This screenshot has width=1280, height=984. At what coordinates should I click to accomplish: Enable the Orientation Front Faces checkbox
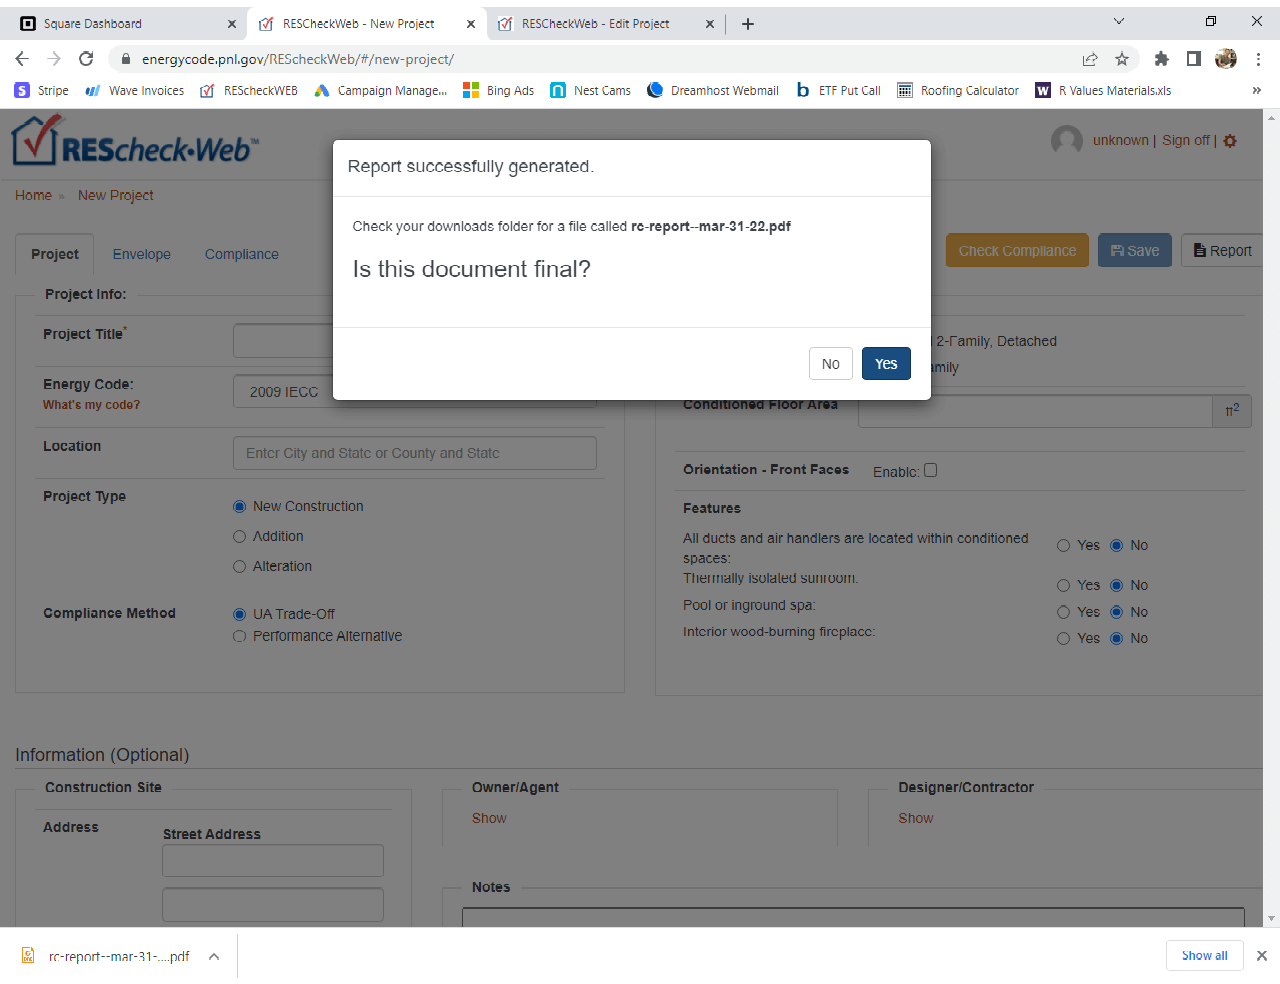tap(930, 470)
